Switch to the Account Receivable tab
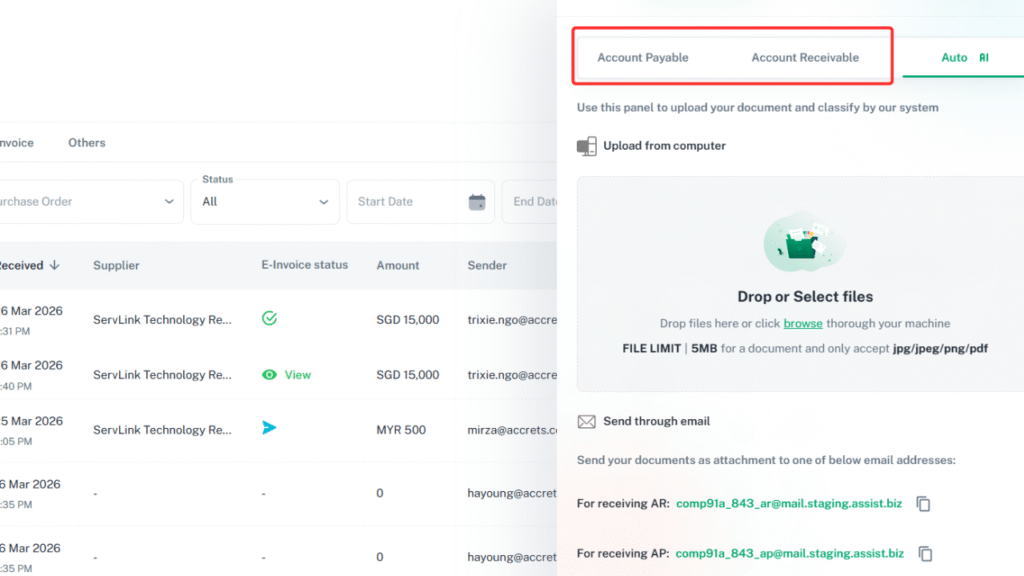Viewport: 1024px width, 576px height. (805, 57)
